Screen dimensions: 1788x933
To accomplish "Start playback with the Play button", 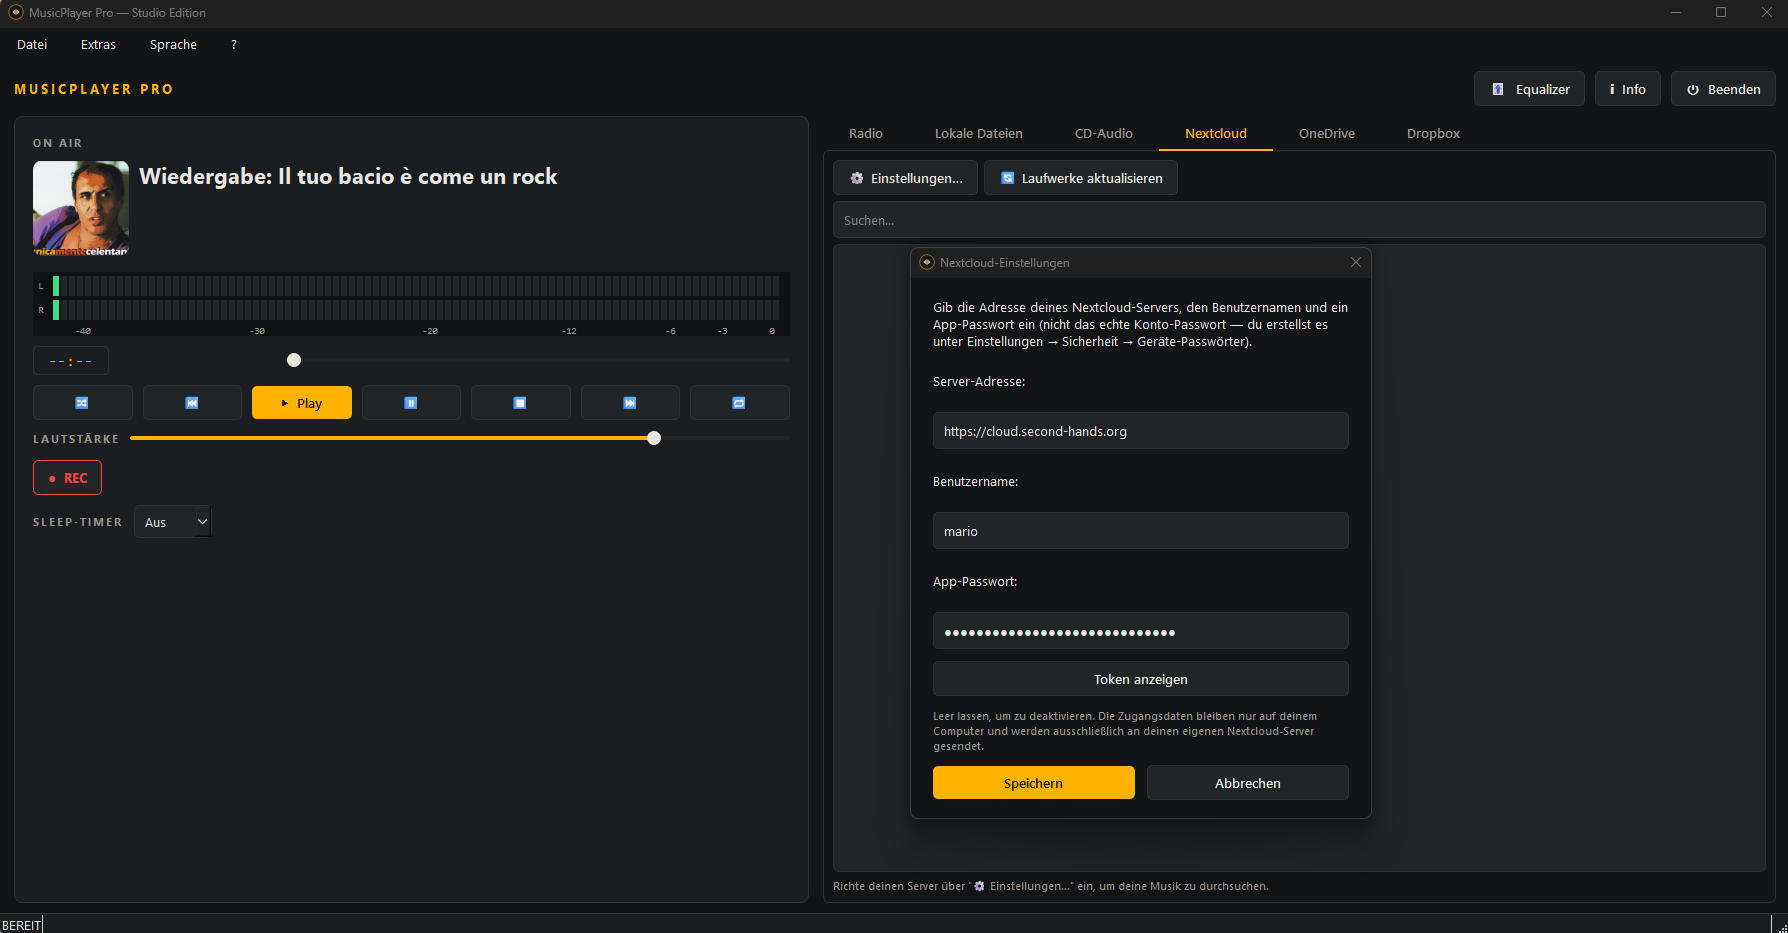I will click(x=302, y=403).
